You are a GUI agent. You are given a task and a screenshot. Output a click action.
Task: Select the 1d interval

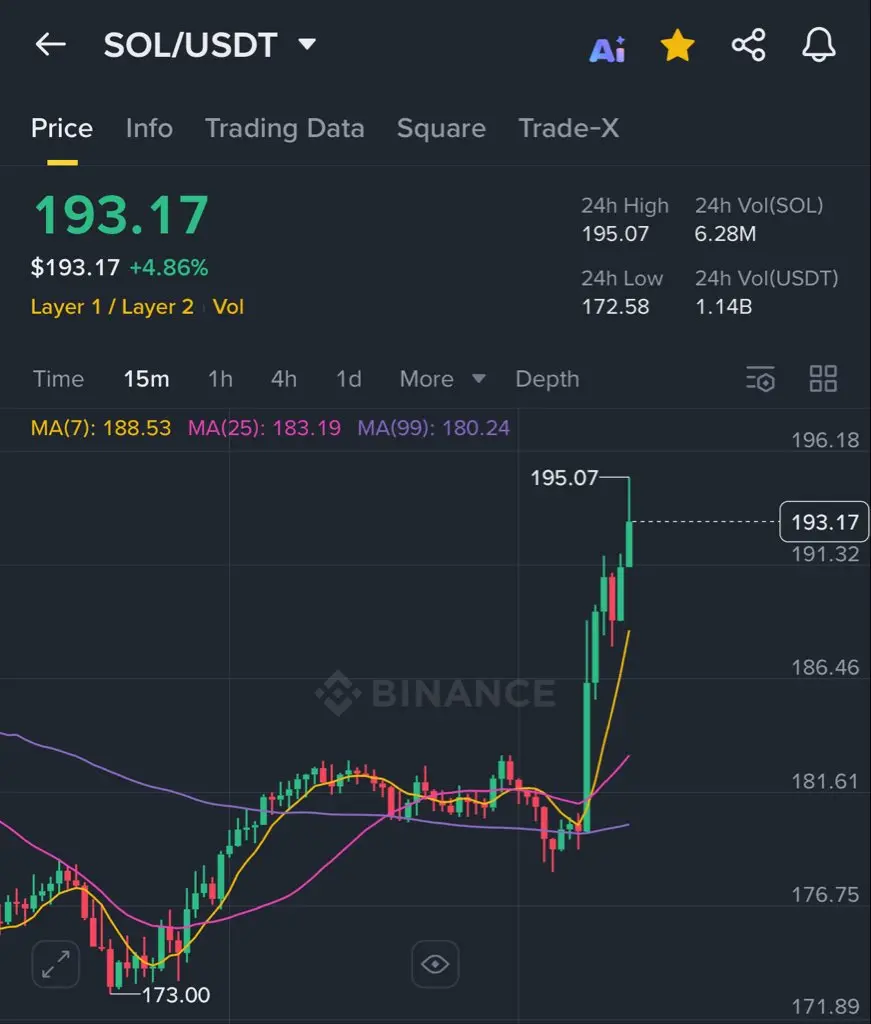click(349, 379)
